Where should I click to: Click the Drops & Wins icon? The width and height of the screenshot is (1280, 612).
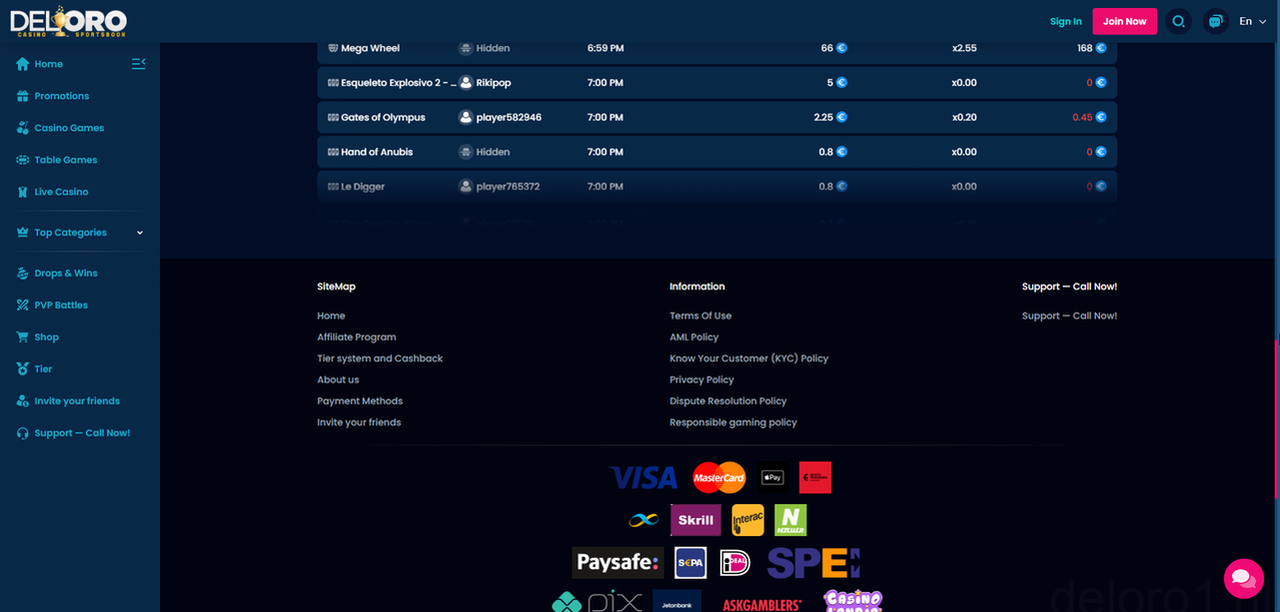tap(23, 273)
